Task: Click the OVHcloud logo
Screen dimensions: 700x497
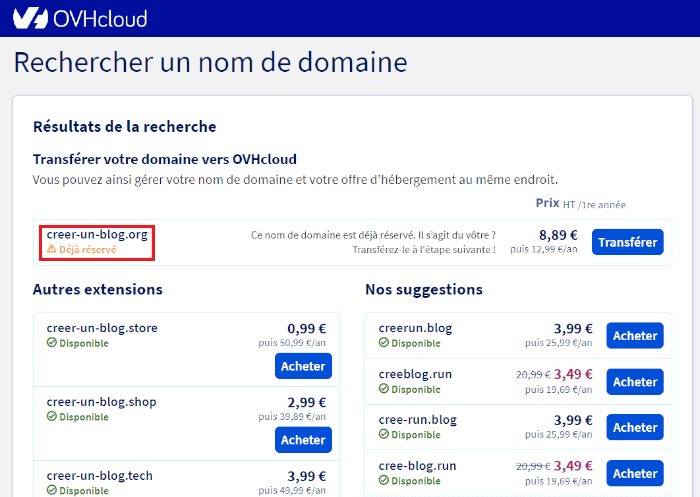Action: [80, 18]
